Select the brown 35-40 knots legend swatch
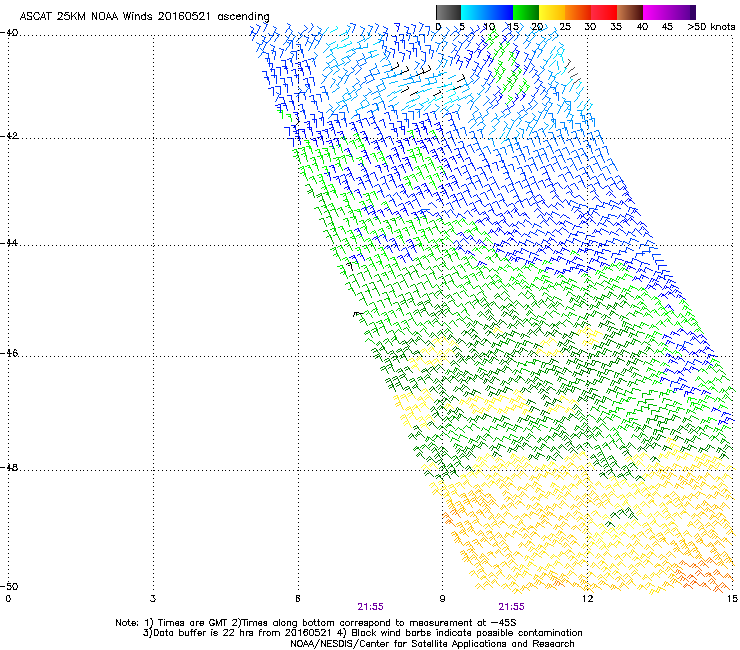The width and height of the screenshot is (740, 650). coord(630,12)
